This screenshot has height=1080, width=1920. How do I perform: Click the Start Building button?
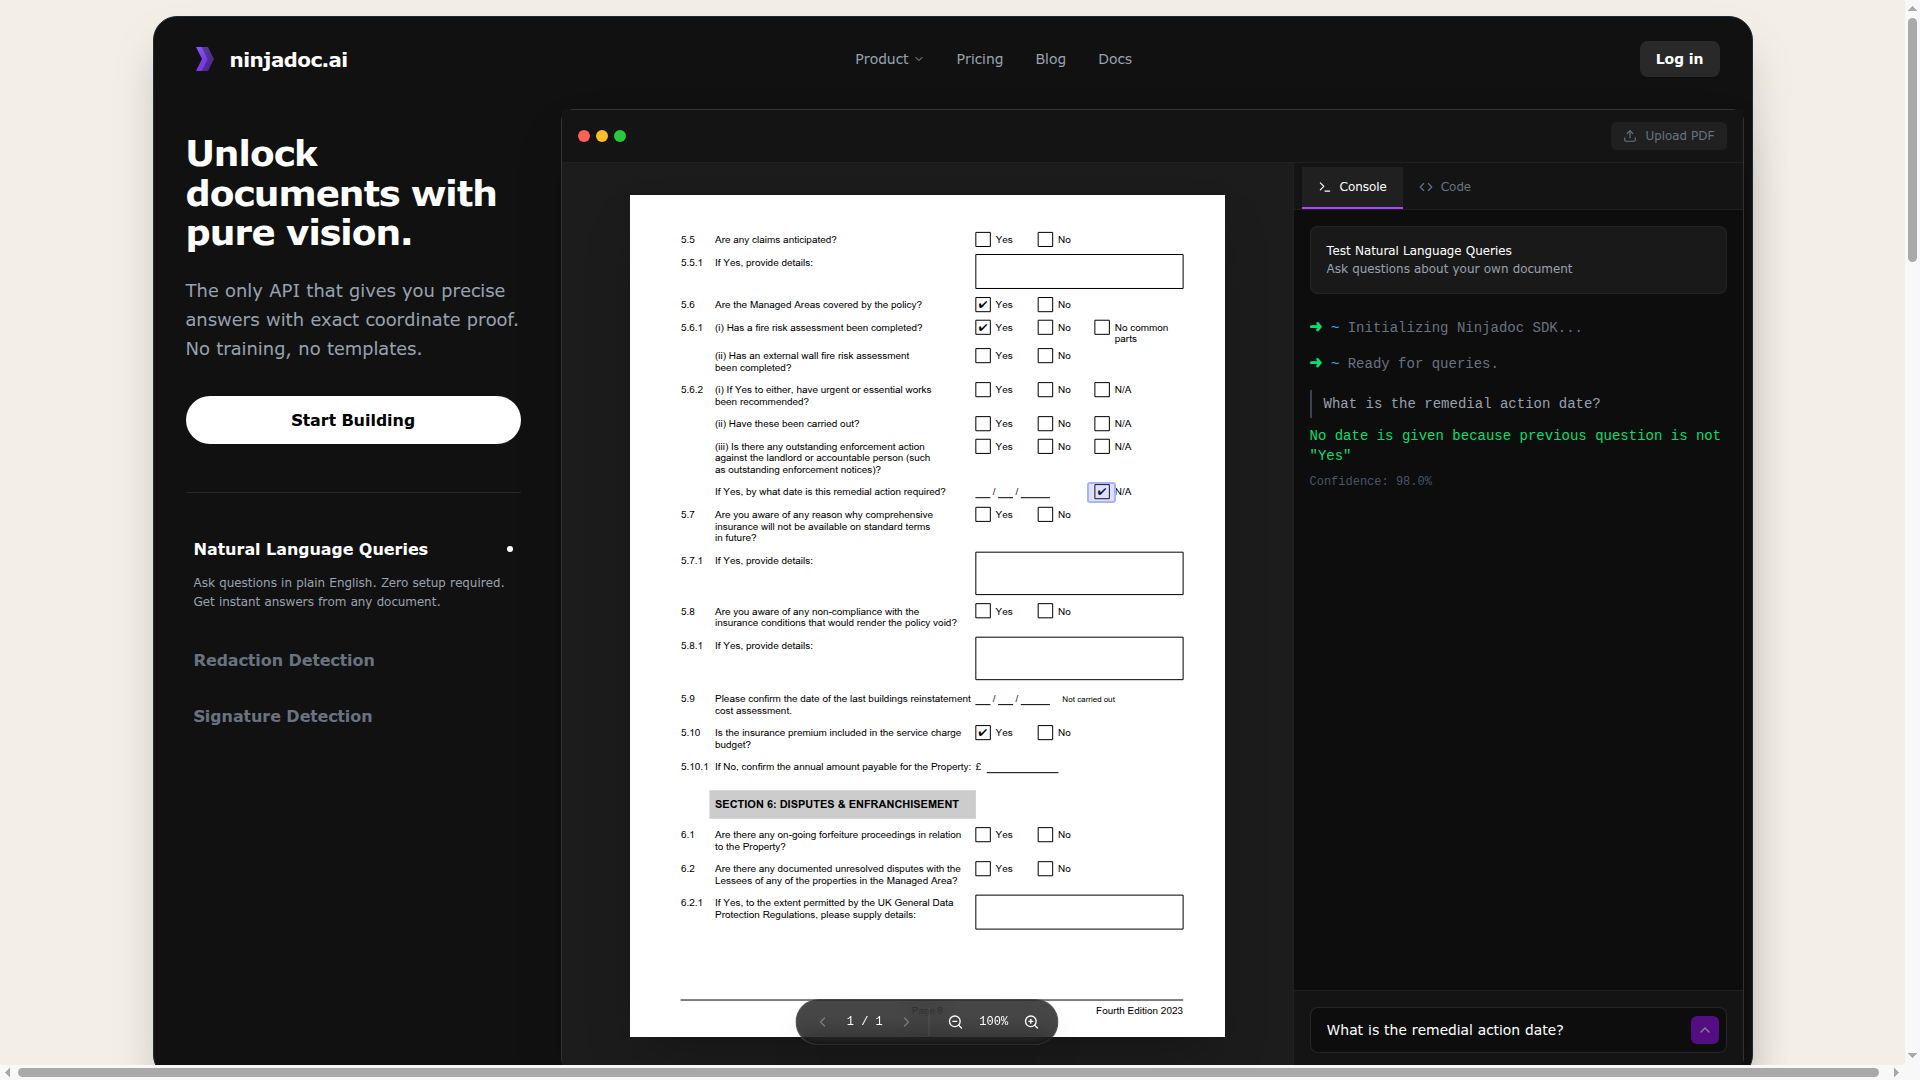point(353,420)
